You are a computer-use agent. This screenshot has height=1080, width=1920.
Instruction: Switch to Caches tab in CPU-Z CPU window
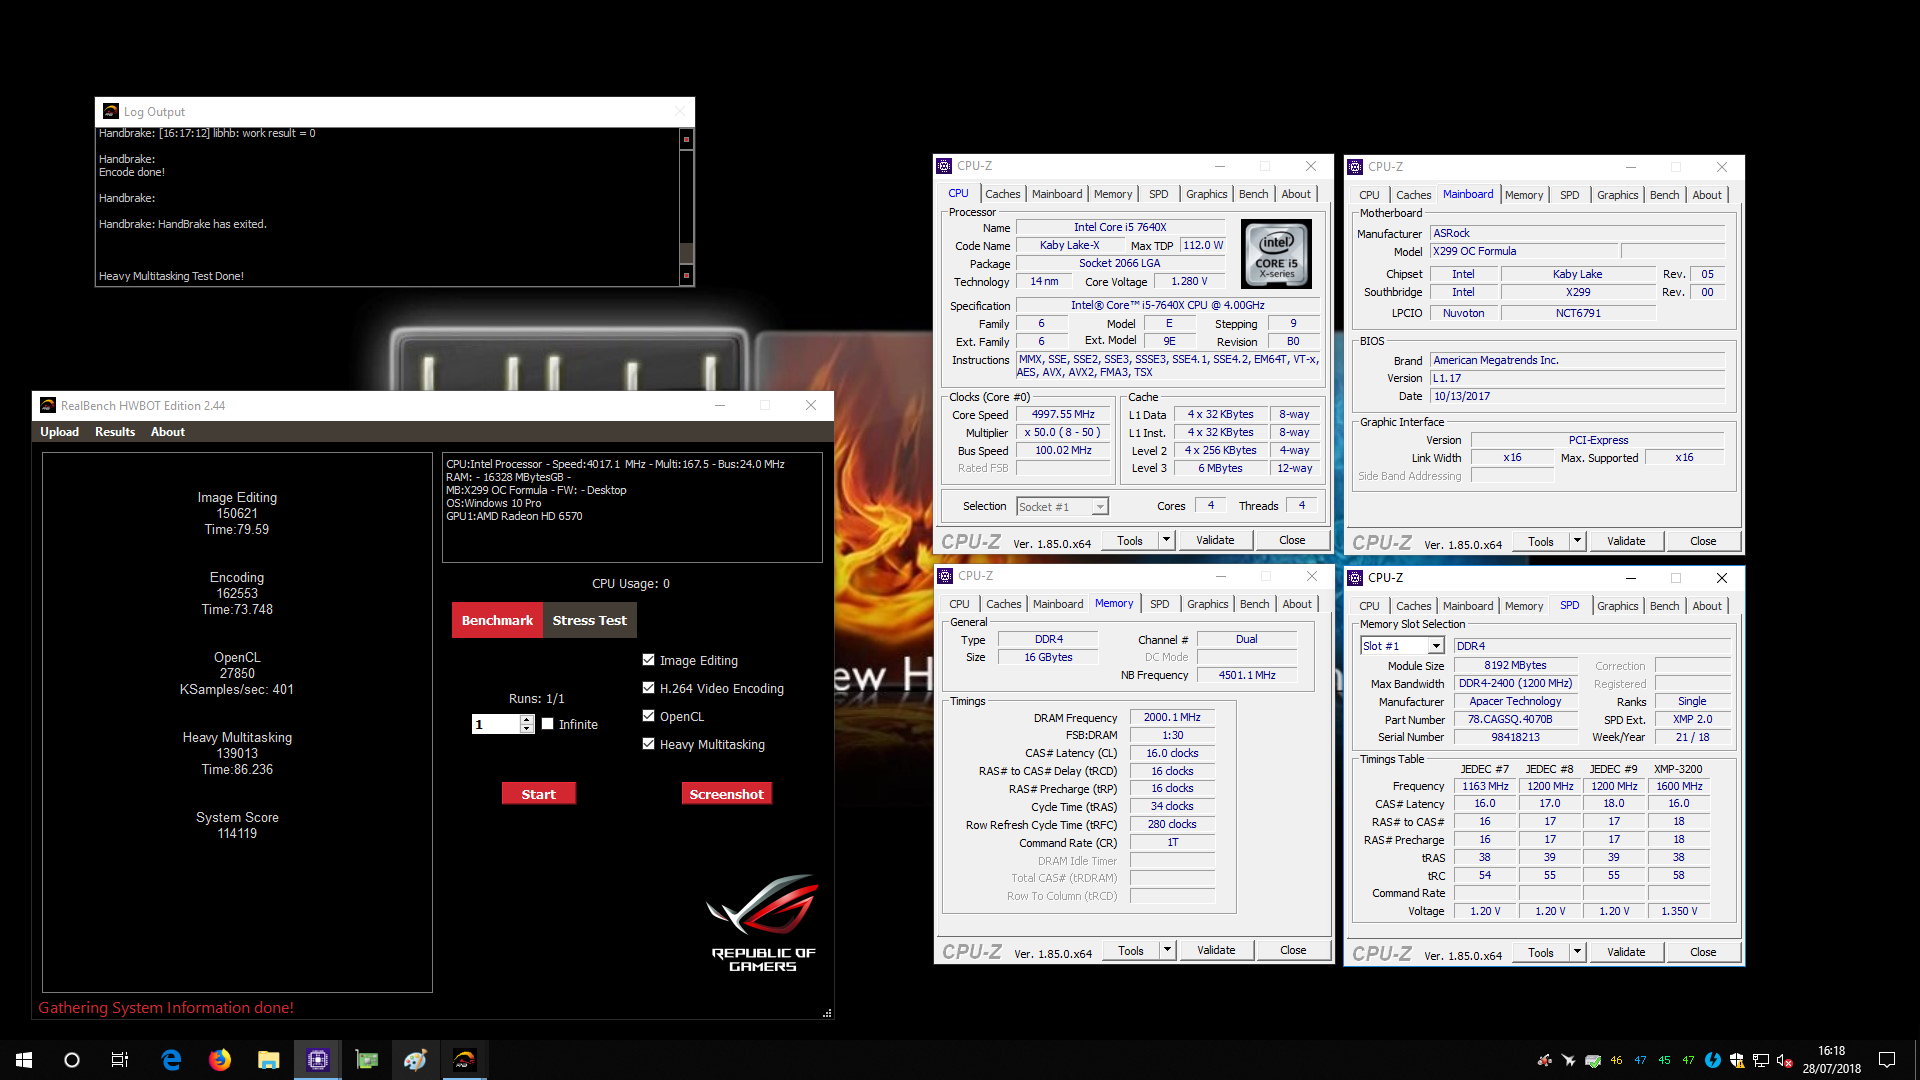[1002, 194]
